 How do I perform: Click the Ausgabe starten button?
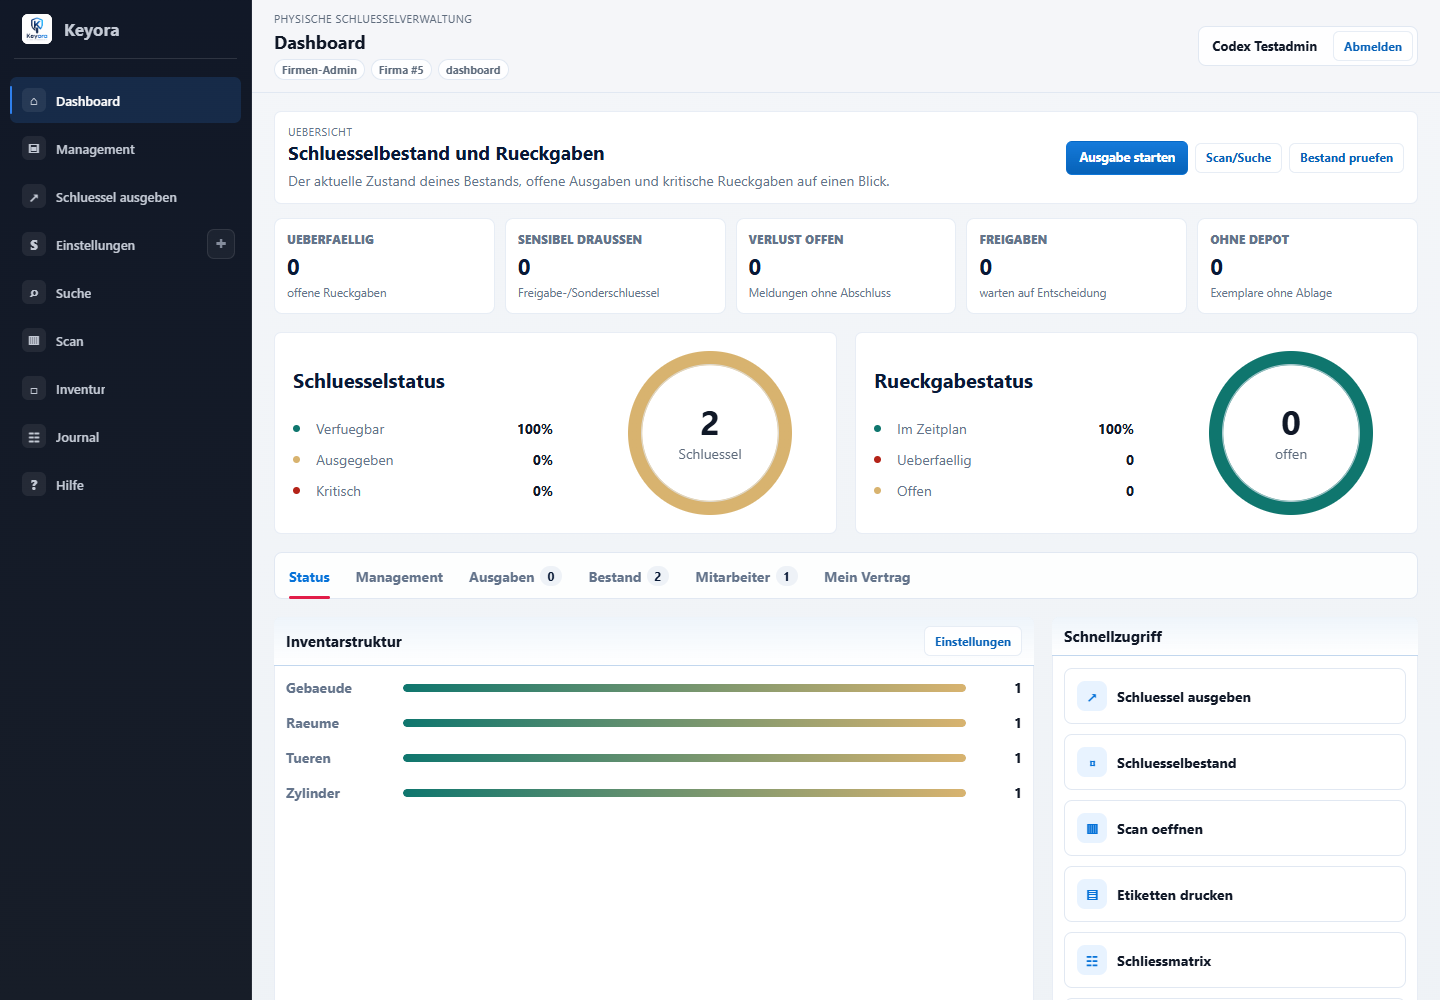[1127, 158]
